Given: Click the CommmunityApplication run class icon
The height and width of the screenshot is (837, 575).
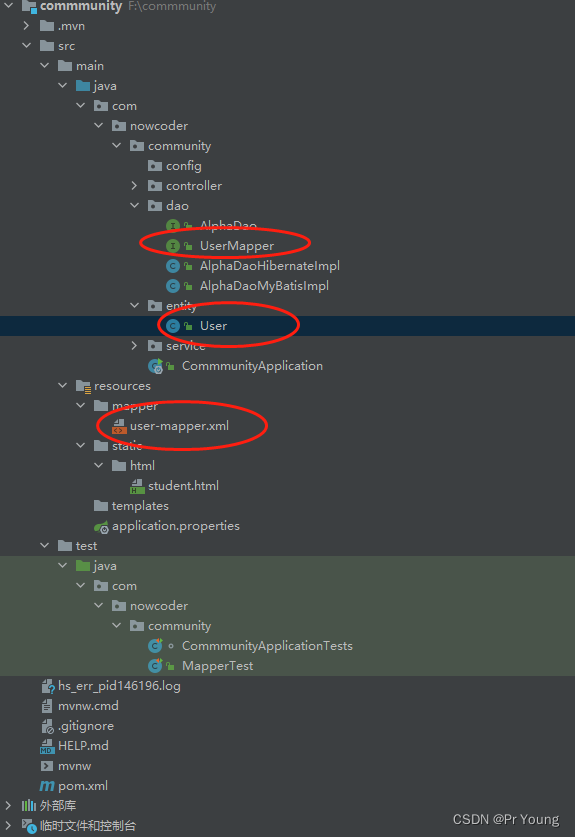Looking at the screenshot, I should click(x=155, y=366).
